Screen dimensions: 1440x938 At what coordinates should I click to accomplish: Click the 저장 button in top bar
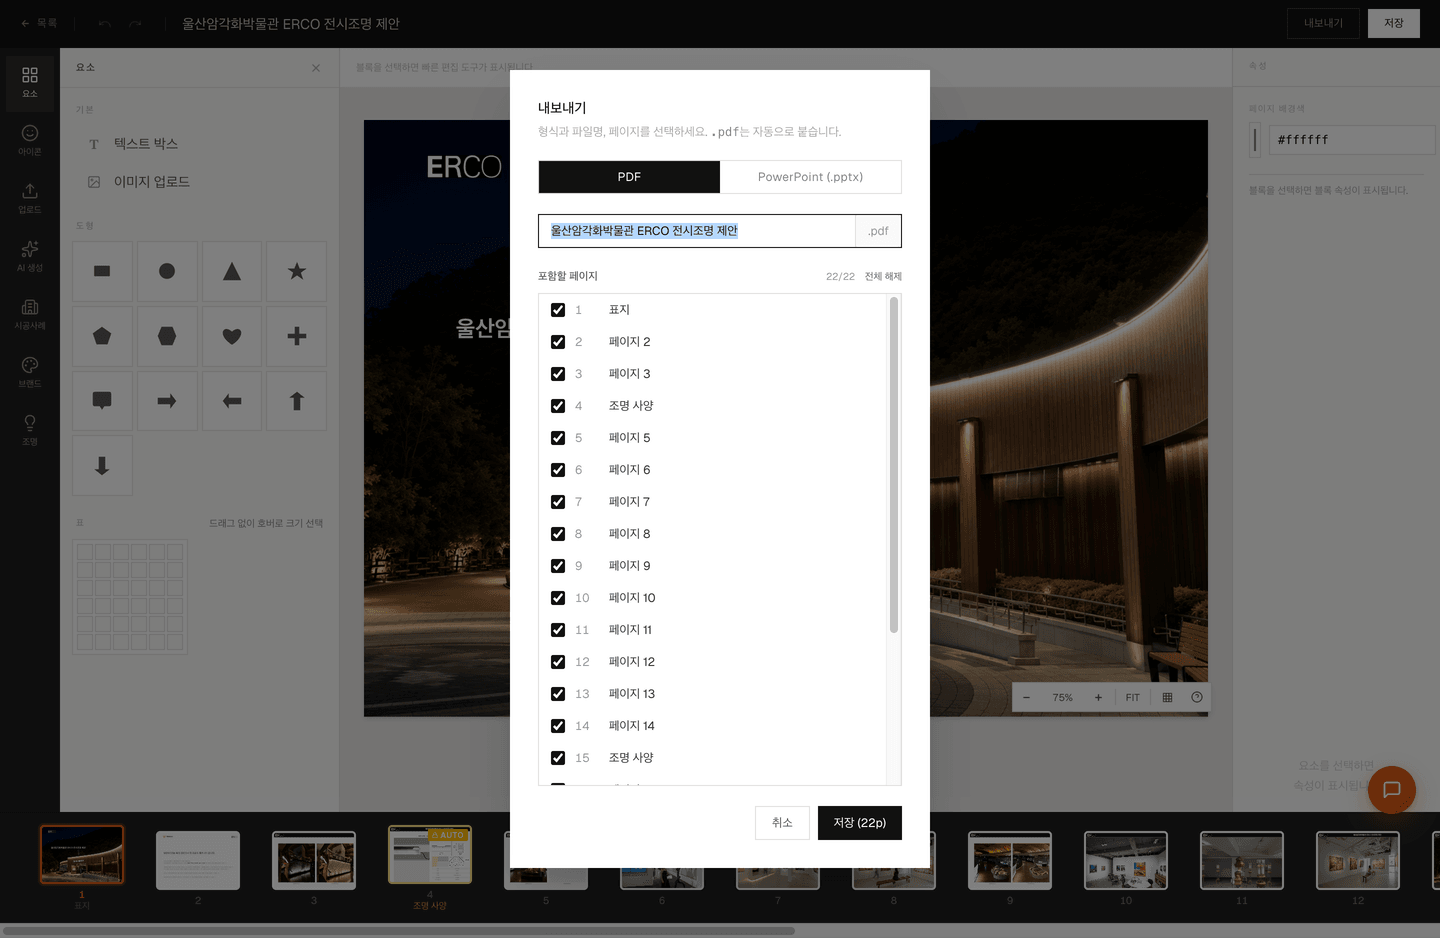tap(1394, 23)
